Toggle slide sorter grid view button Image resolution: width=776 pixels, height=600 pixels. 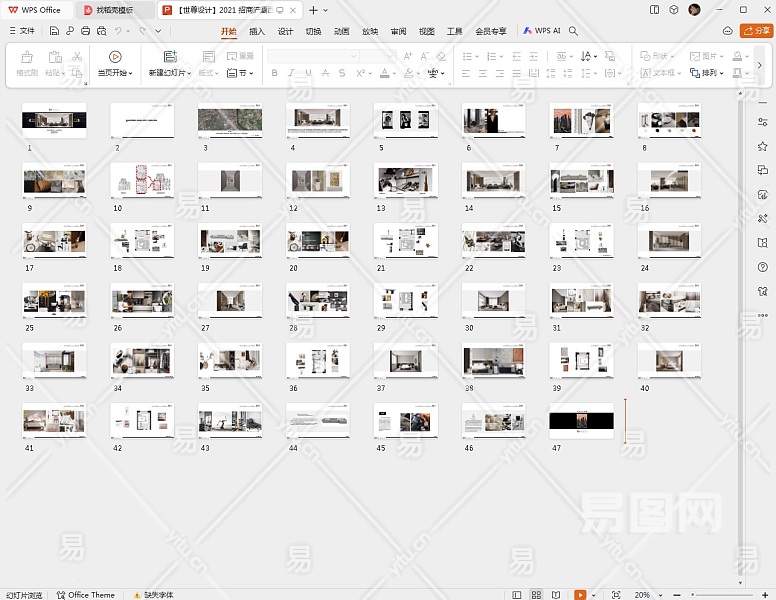pyautogui.click(x=537, y=595)
